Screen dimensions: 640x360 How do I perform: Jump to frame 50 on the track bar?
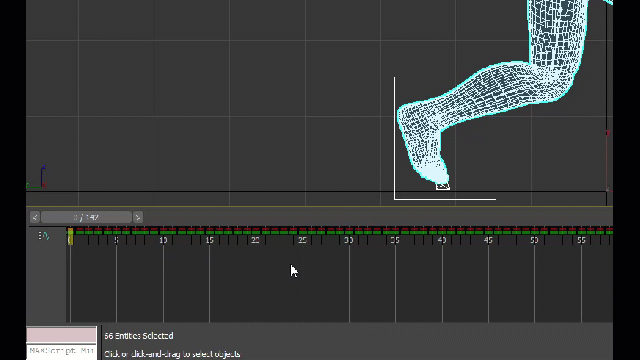534,240
